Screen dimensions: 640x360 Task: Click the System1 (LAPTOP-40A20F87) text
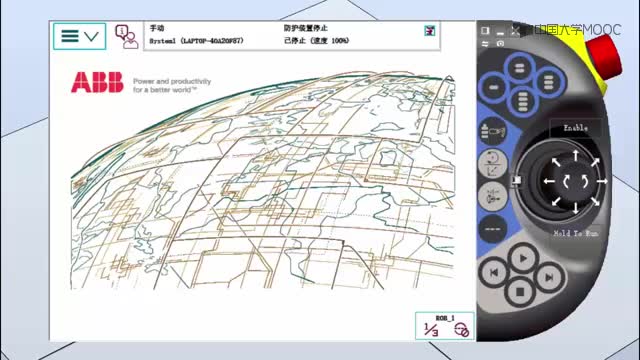[x=196, y=41]
